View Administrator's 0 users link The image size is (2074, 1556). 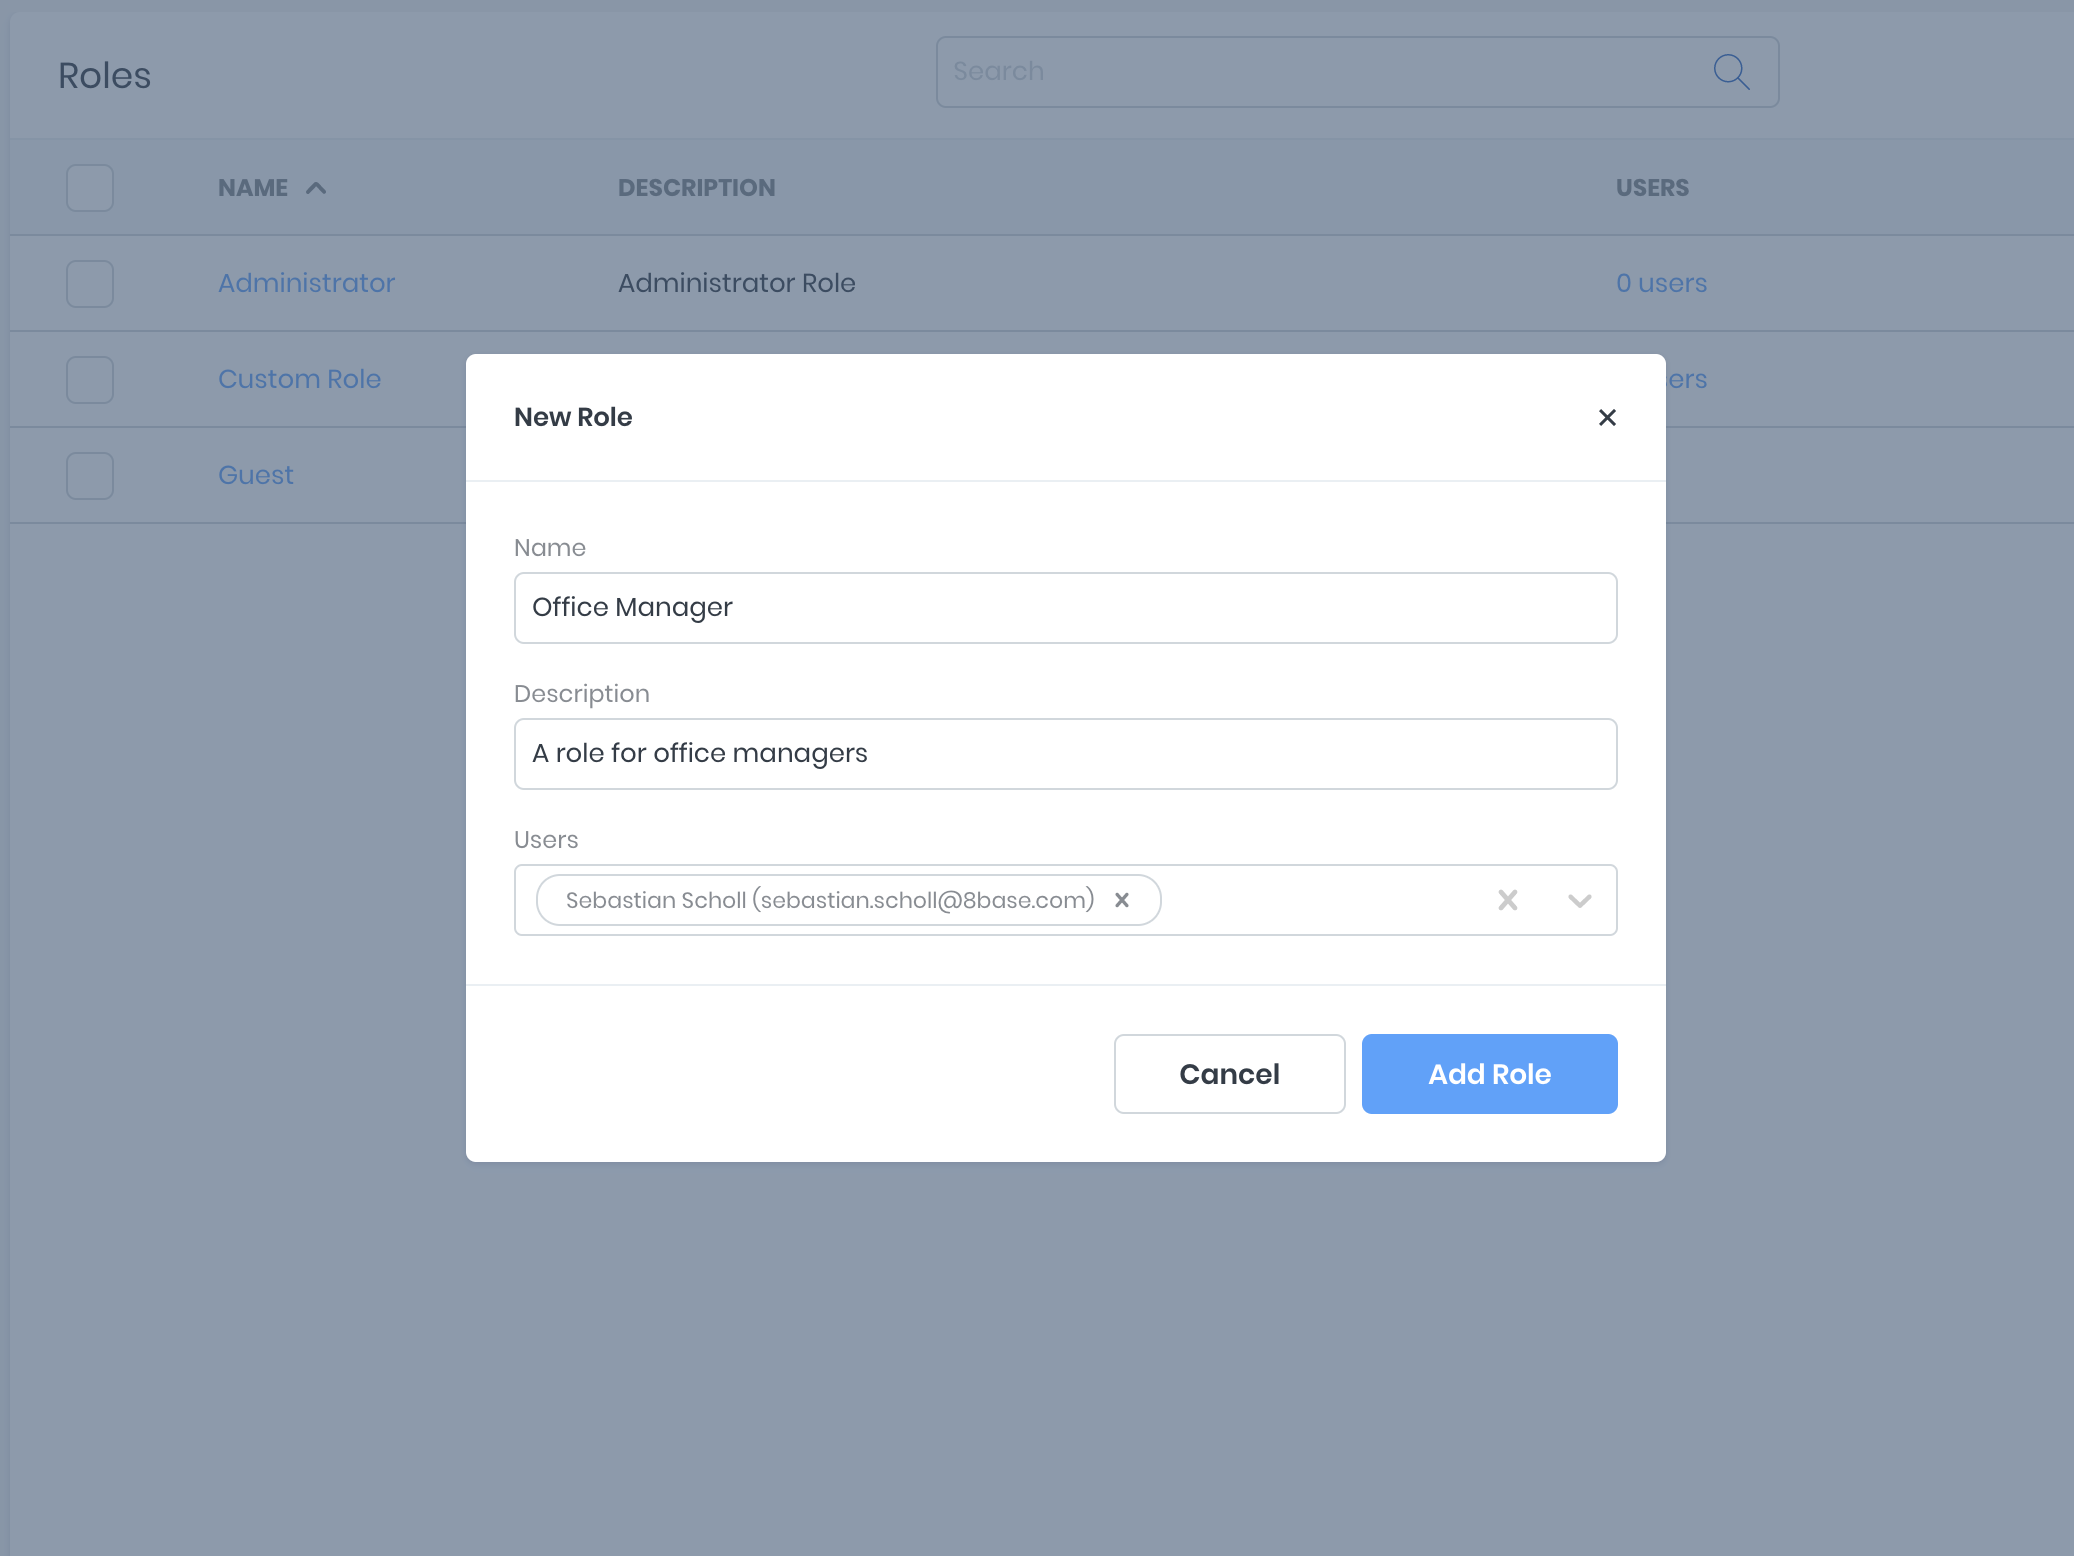pos(1661,284)
